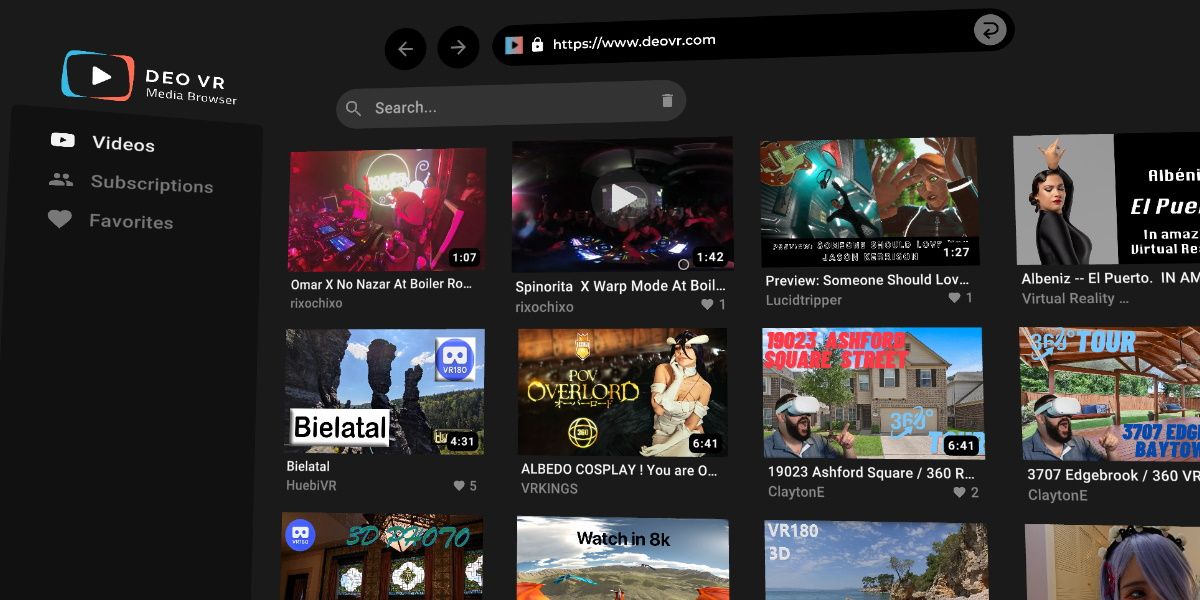Open the Watch in 8k thumbnail

(623, 558)
